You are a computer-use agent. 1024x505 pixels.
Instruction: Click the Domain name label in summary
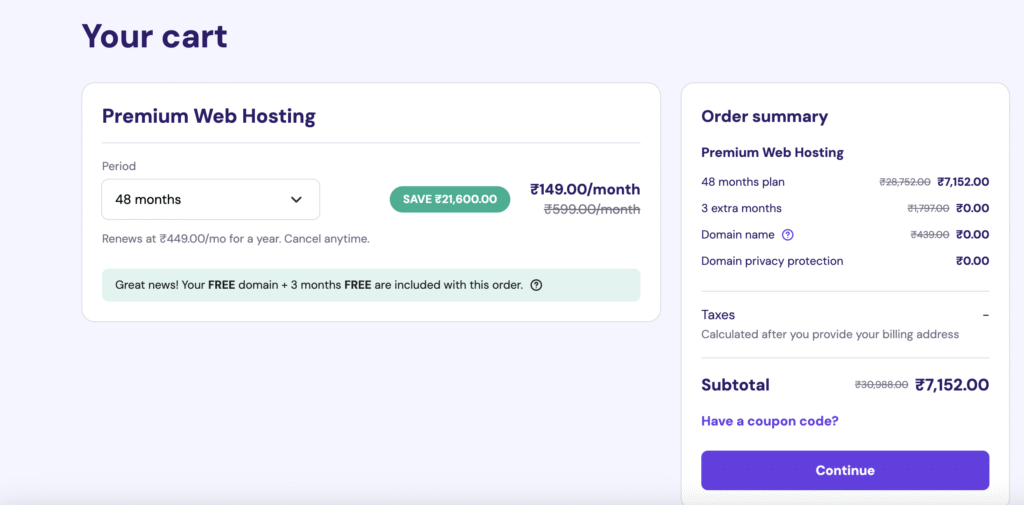738,235
